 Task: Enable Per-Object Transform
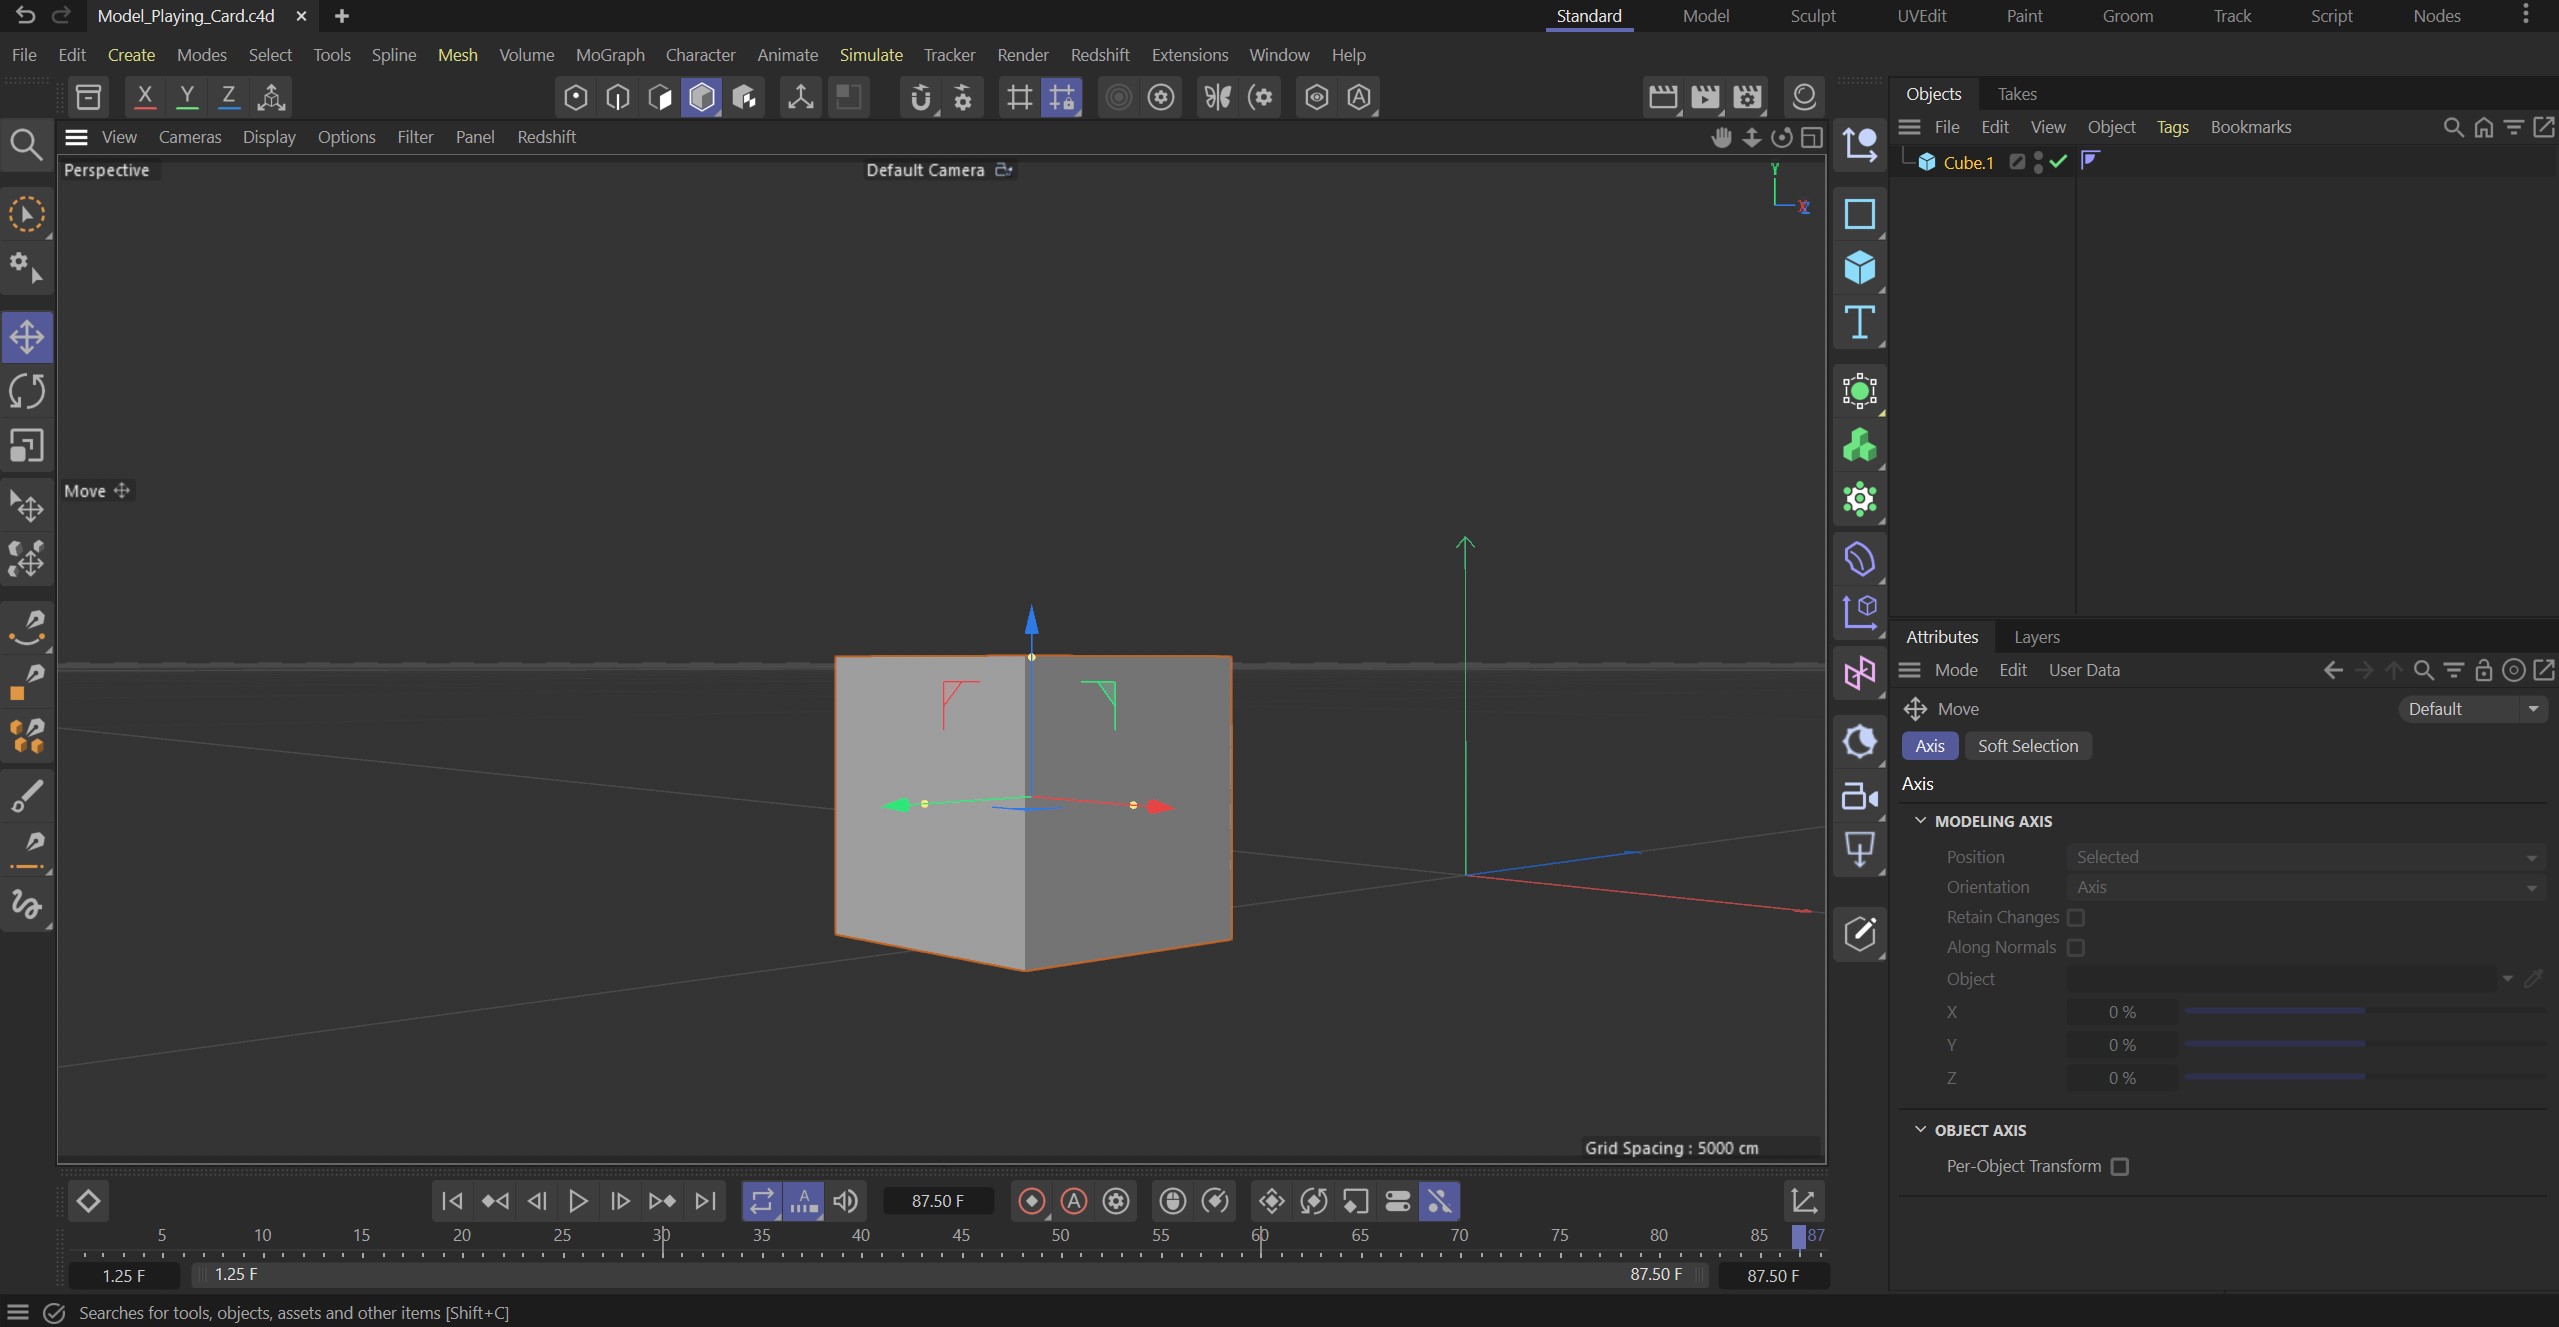[2119, 1166]
